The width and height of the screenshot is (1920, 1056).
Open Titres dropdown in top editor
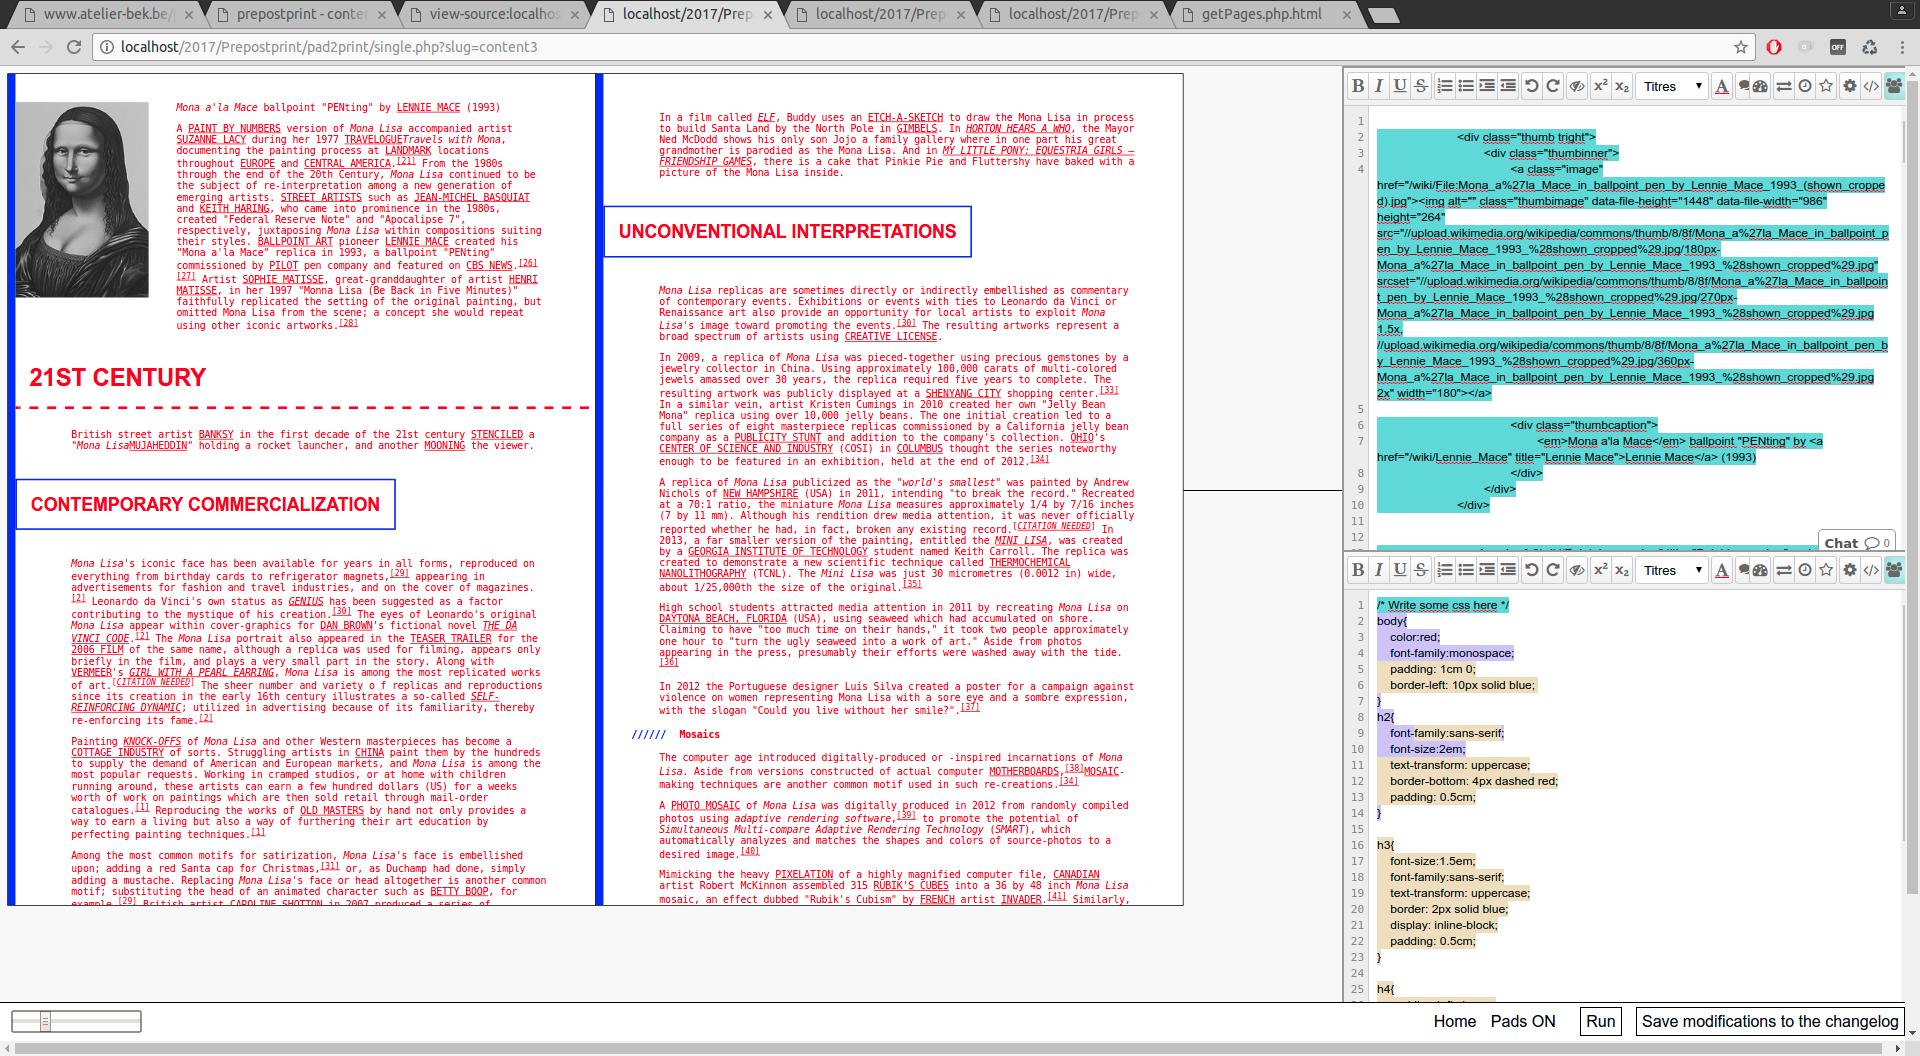pyautogui.click(x=1671, y=86)
